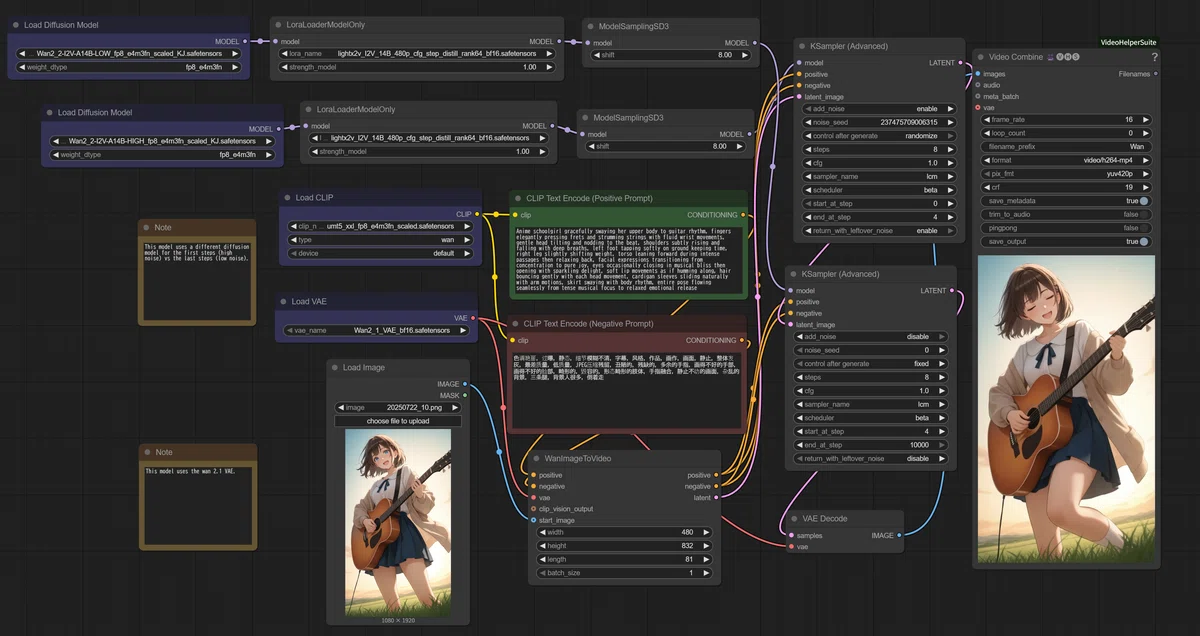The width and height of the screenshot is (1200, 636).
Task: Collapse the Load VAE node via its header dot
Action: tap(283, 302)
